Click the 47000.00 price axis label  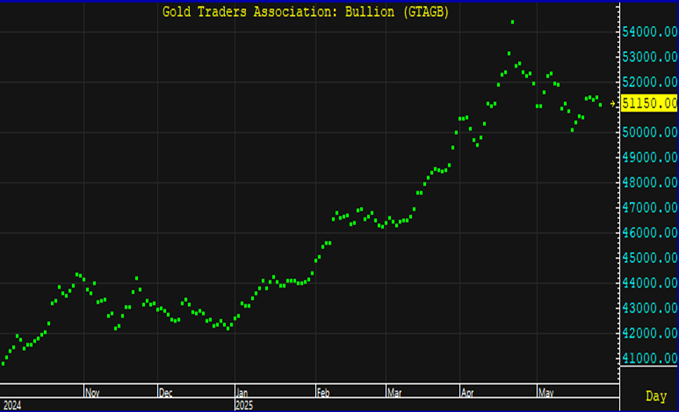point(650,208)
